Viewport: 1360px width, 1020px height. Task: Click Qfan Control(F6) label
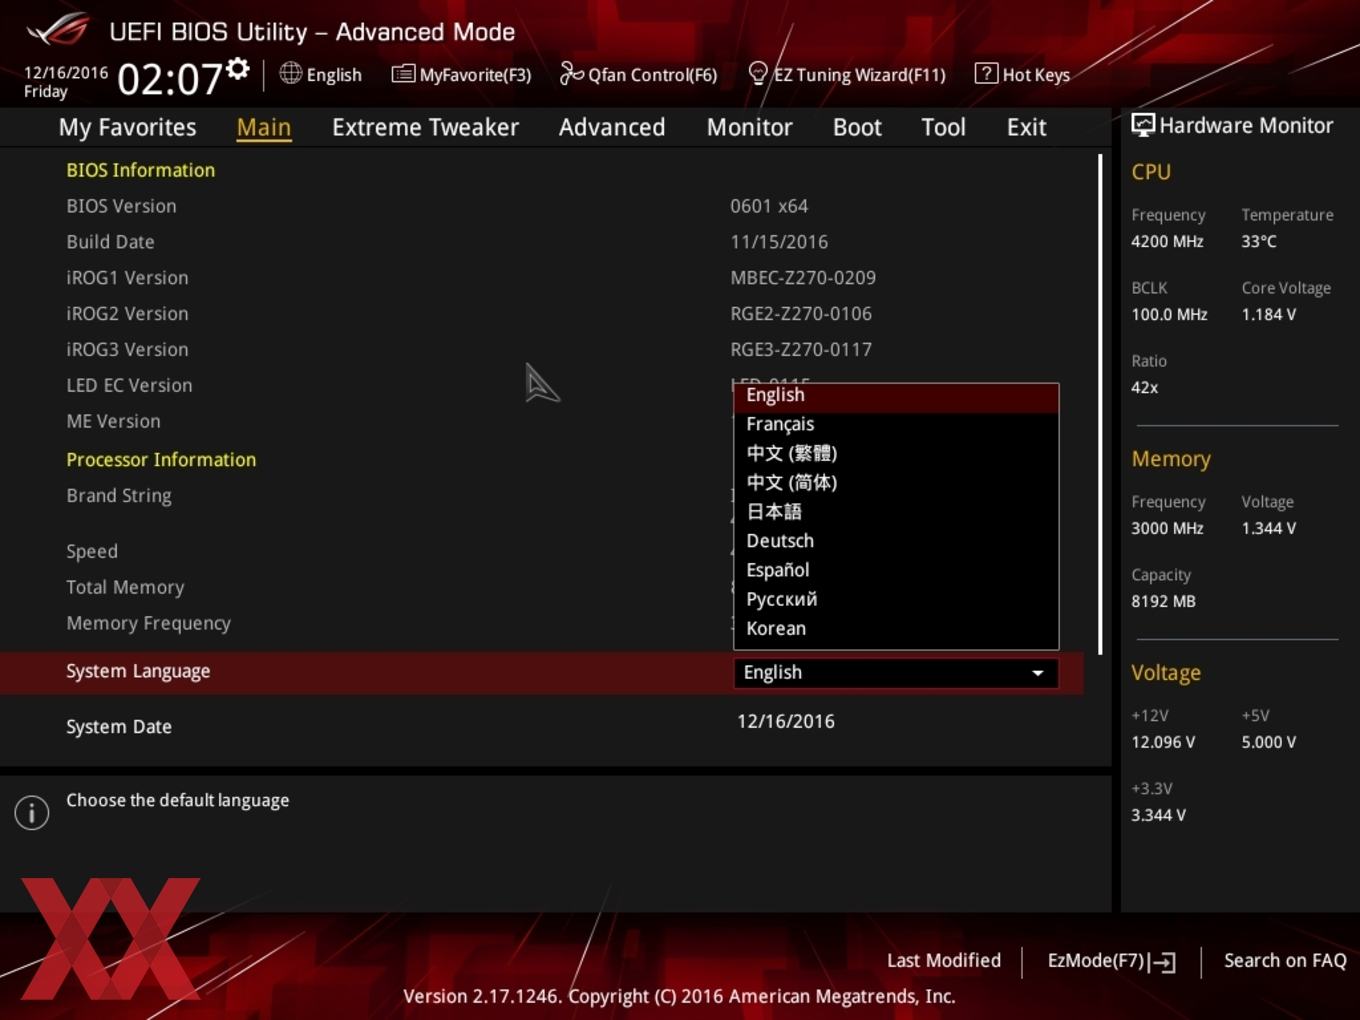(x=652, y=75)
